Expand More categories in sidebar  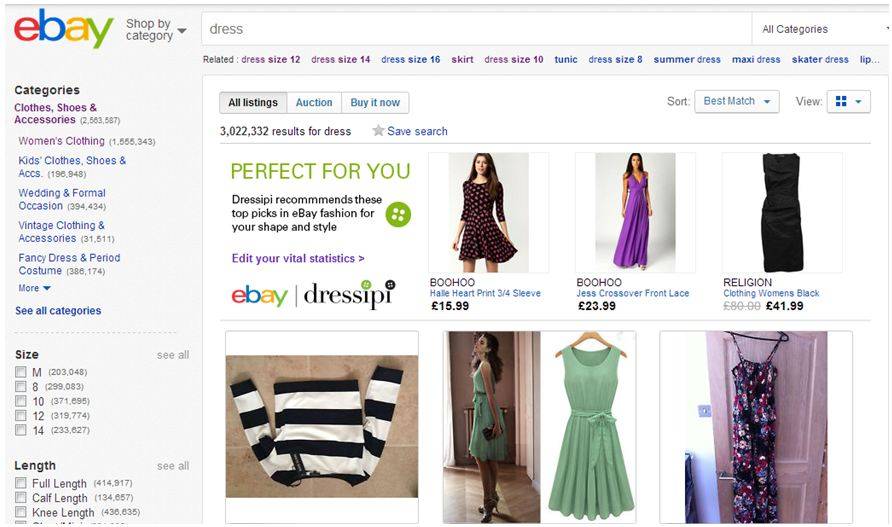pos(34,288)
